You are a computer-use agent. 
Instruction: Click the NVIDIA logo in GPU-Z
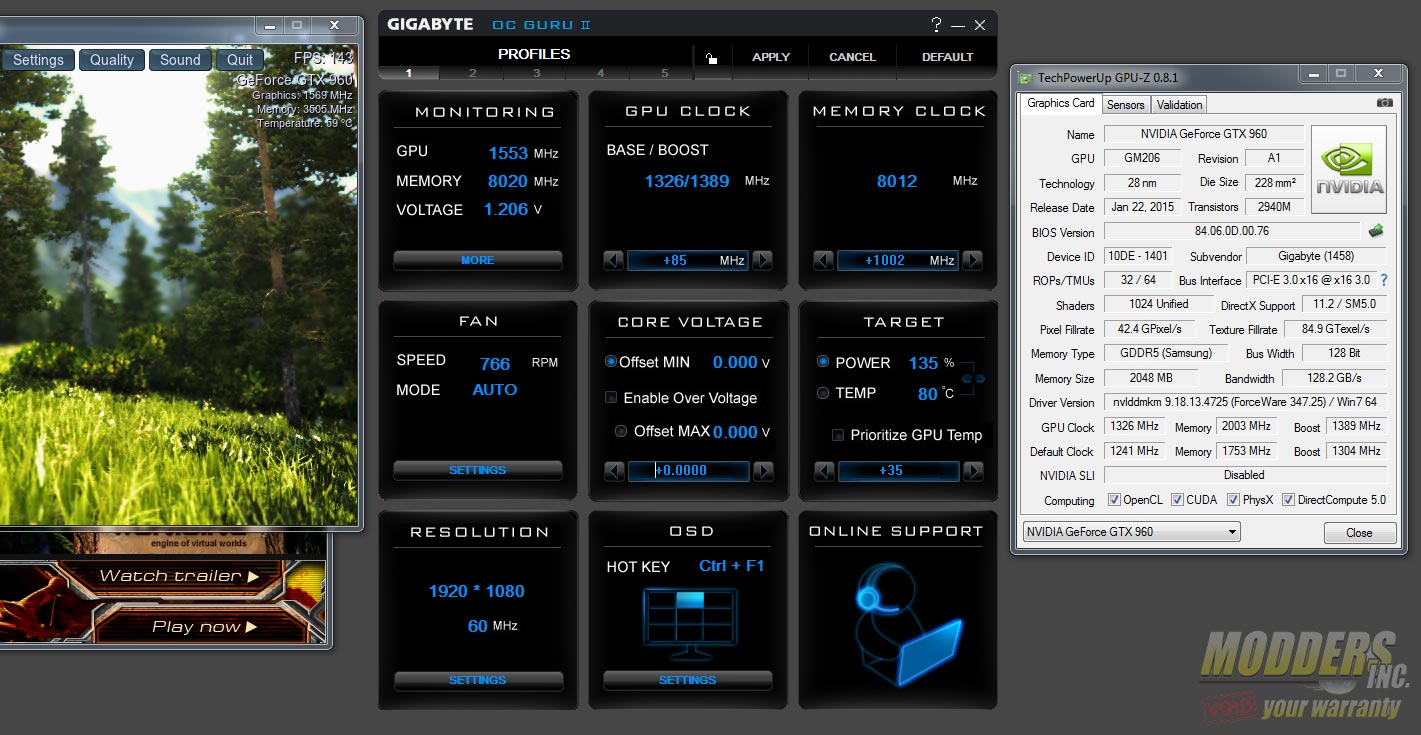coord(1349,170)
